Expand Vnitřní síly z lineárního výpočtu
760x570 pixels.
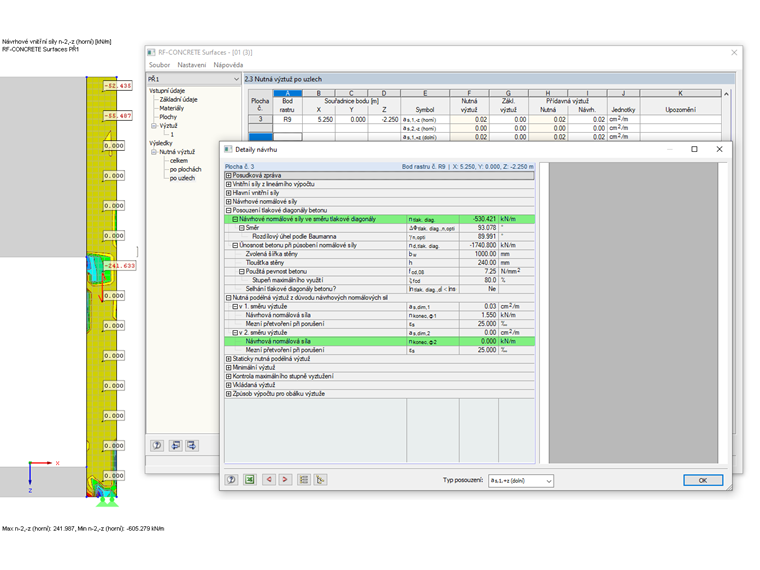[229, 184]
